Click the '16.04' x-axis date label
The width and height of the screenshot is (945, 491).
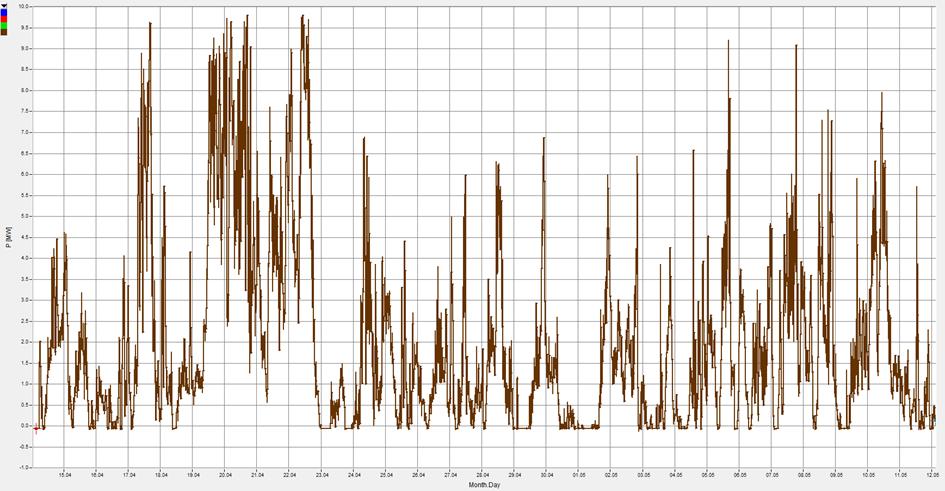[96, 475]
